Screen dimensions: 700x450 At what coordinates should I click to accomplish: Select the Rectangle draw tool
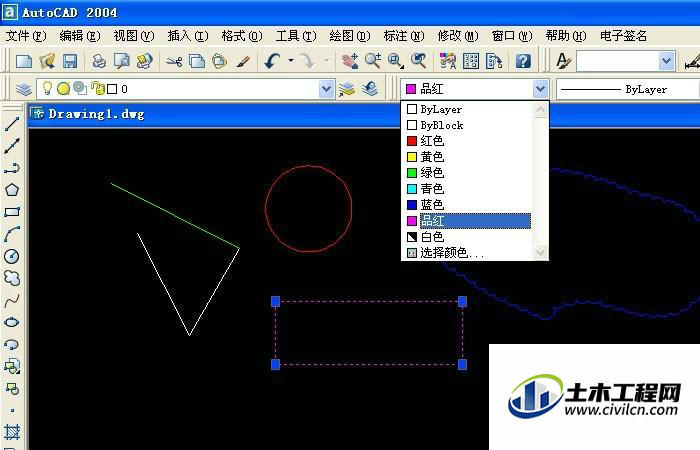pyautogui.click(x=12, y=212)
